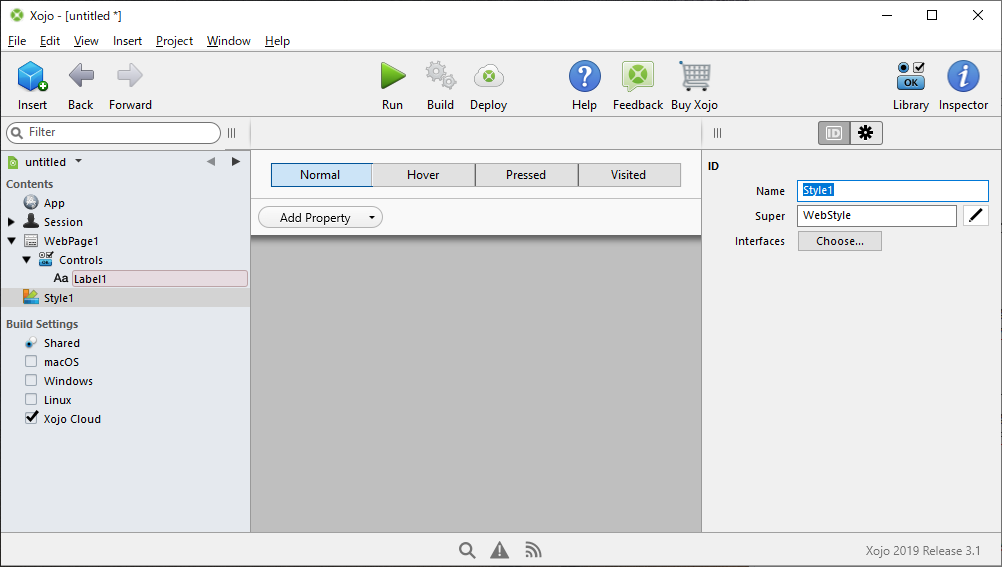
Task: Open the warnings triangle icon in the status bar
Action: click(x=500, y=550)
